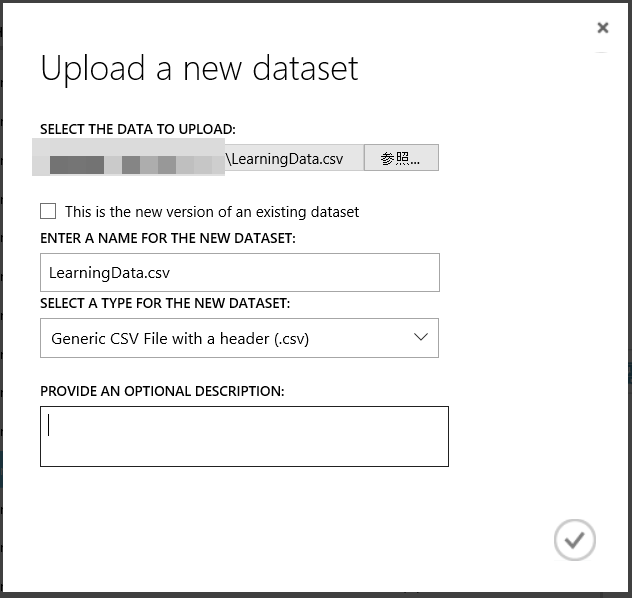Screen dimensions: 632x598
Task: Expand the dataset type dropdown chevron
Action: (x=421, y=337)
